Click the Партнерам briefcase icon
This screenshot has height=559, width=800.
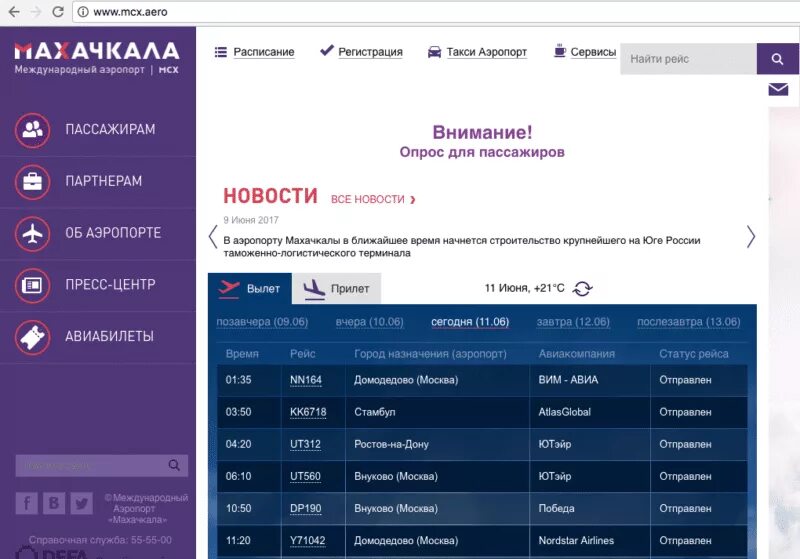pyautogui.click(x=33, y=182)
